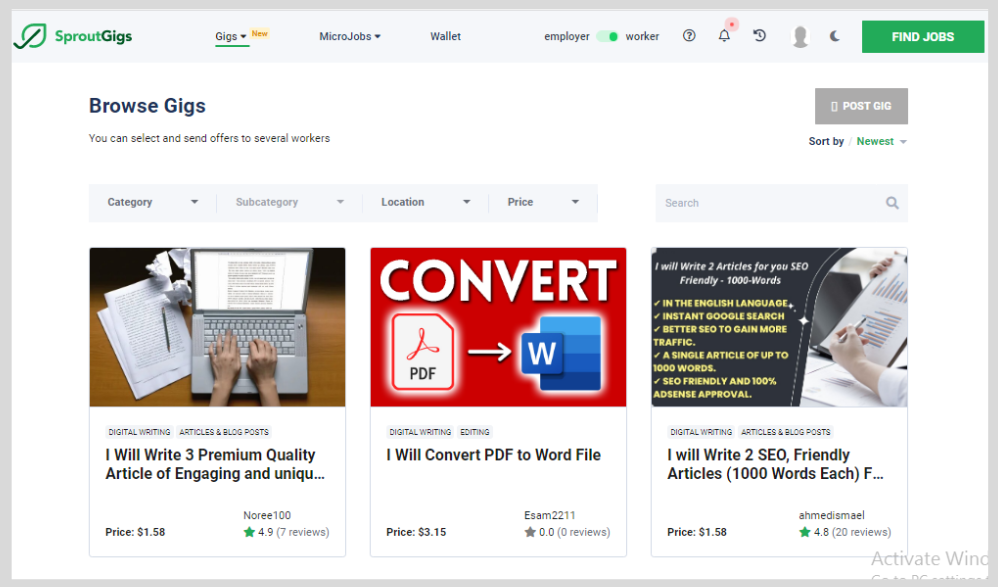Click the 'Browse Gigs' heading
Screen dimensions: 998x587
pos(147,106)
